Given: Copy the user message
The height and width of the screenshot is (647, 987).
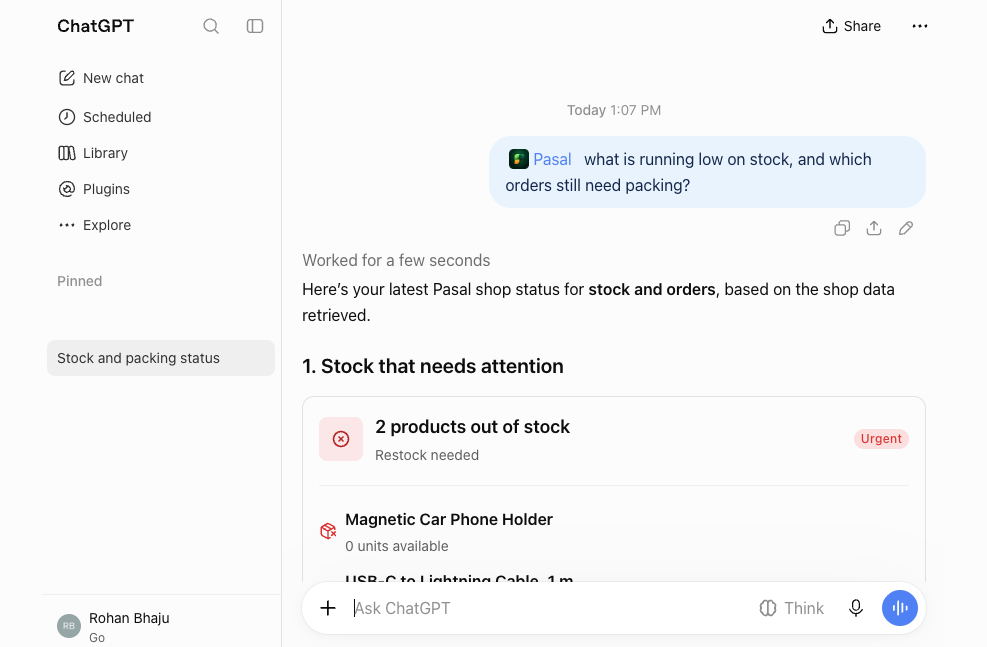Looking at the screenshot, I should point(842,228).
